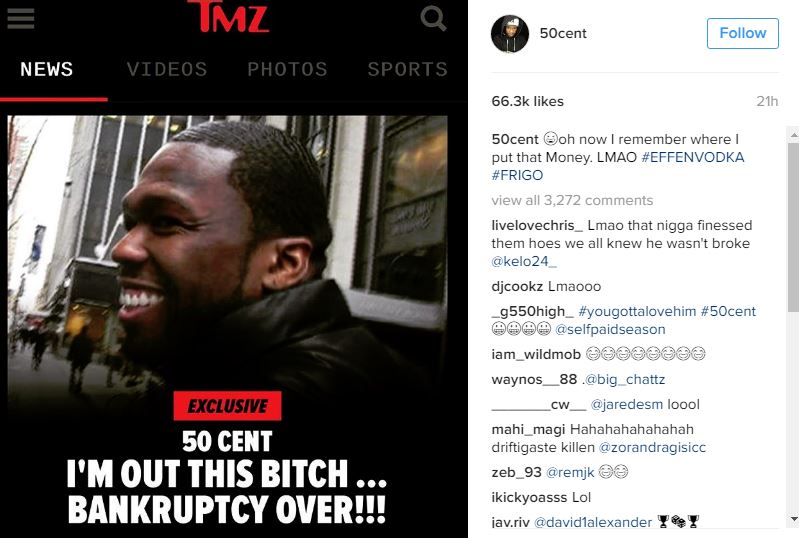Click the #EFFENVODKA hashtag
This screenshot has height=538, width=799.
693,157
